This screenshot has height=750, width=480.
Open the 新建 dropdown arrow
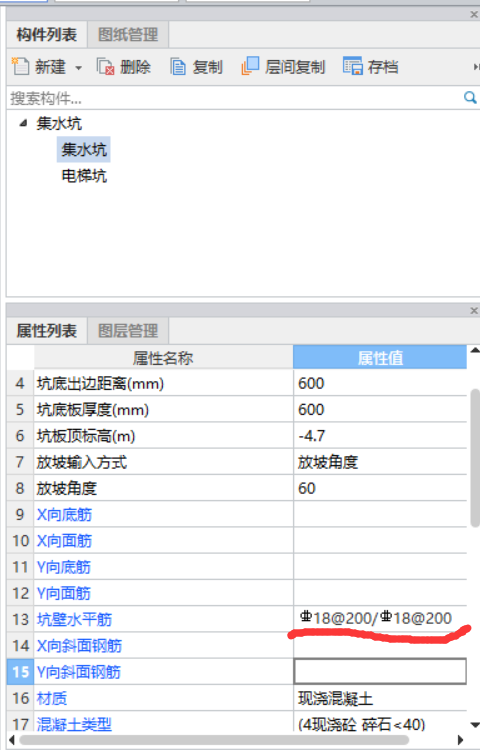[x=78, y=68]
